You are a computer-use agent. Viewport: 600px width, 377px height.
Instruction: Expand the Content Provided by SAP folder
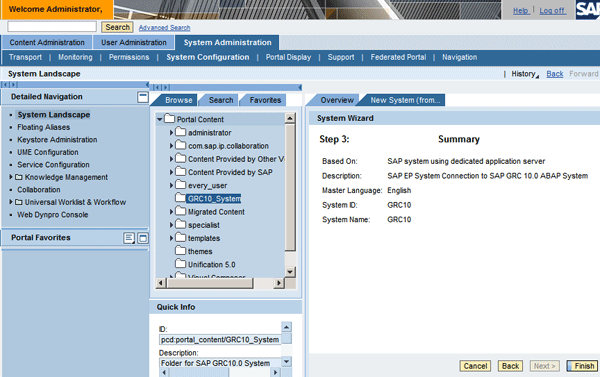pyautogui.click(x=171, y=172)
